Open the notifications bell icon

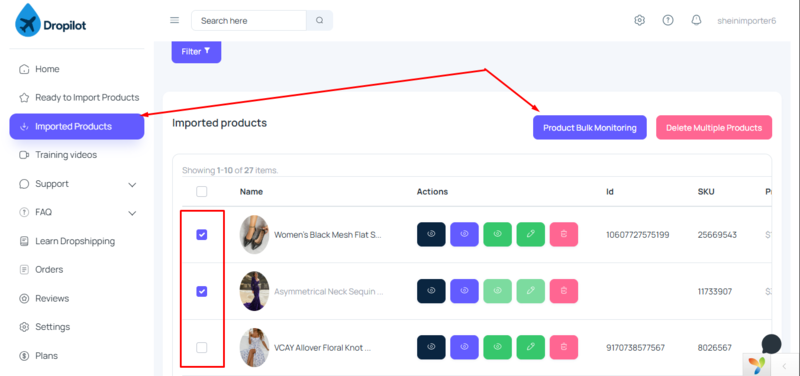point(696,20)
